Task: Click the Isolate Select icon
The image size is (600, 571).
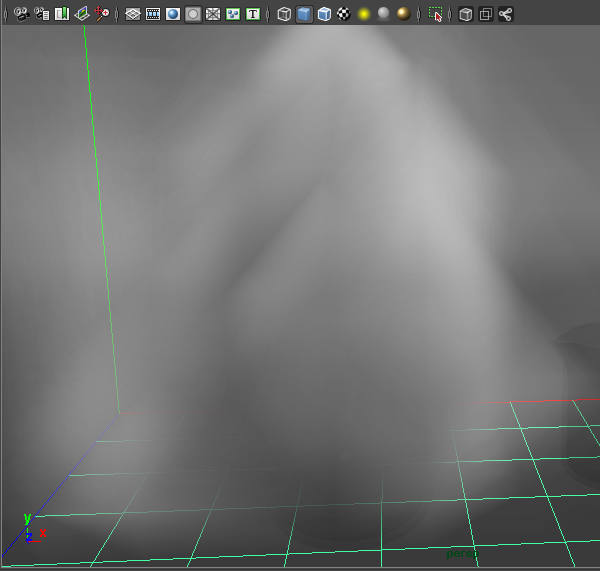Action: pyautogui.click(x=435, y=14)
